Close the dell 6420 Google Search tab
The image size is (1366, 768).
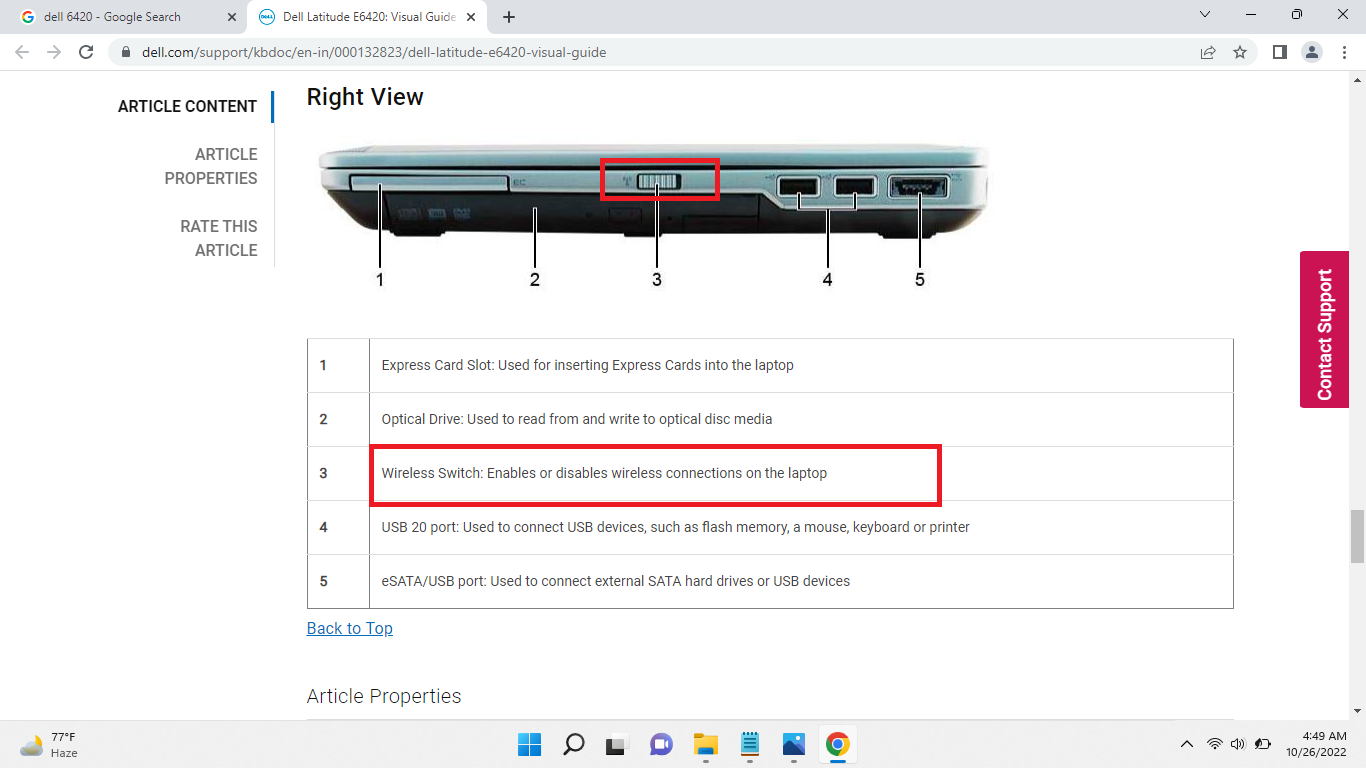[x=232, y=17]
